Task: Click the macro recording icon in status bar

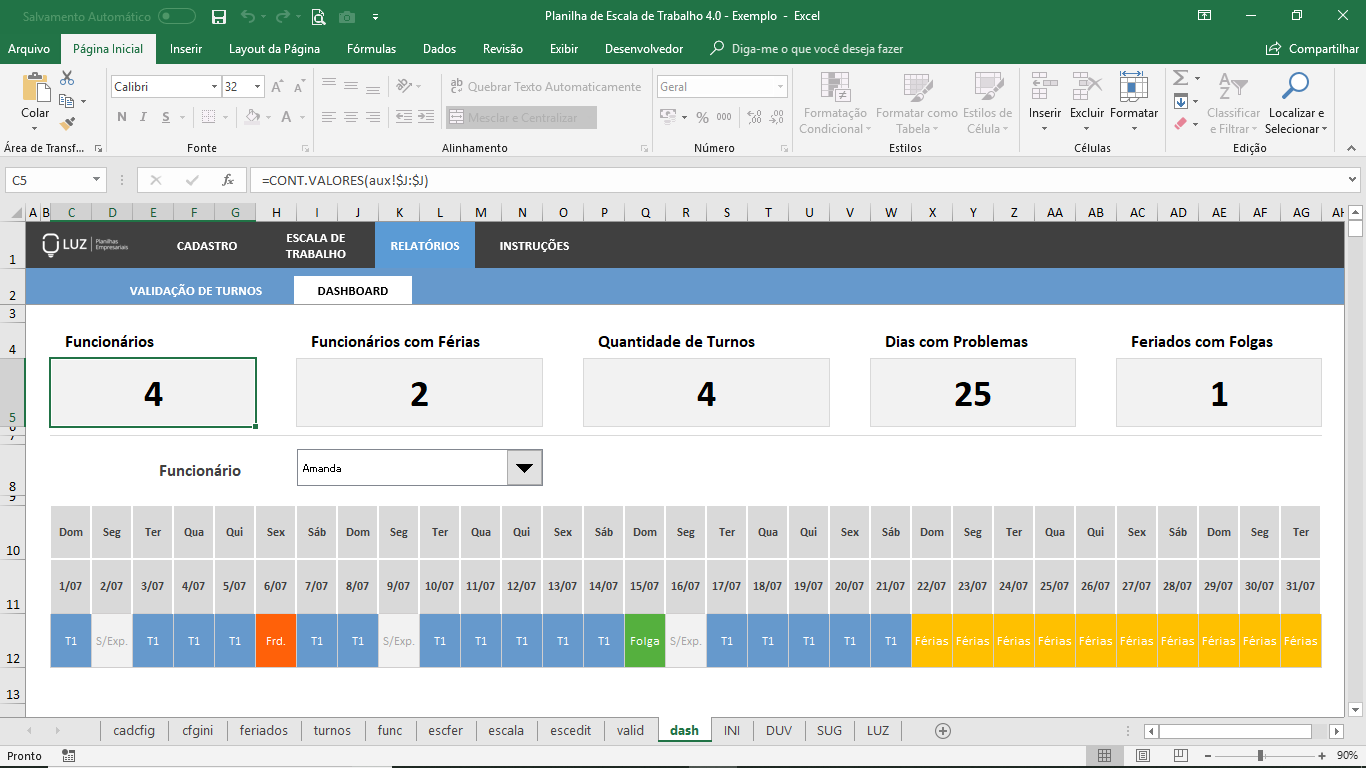Action: 68,756
